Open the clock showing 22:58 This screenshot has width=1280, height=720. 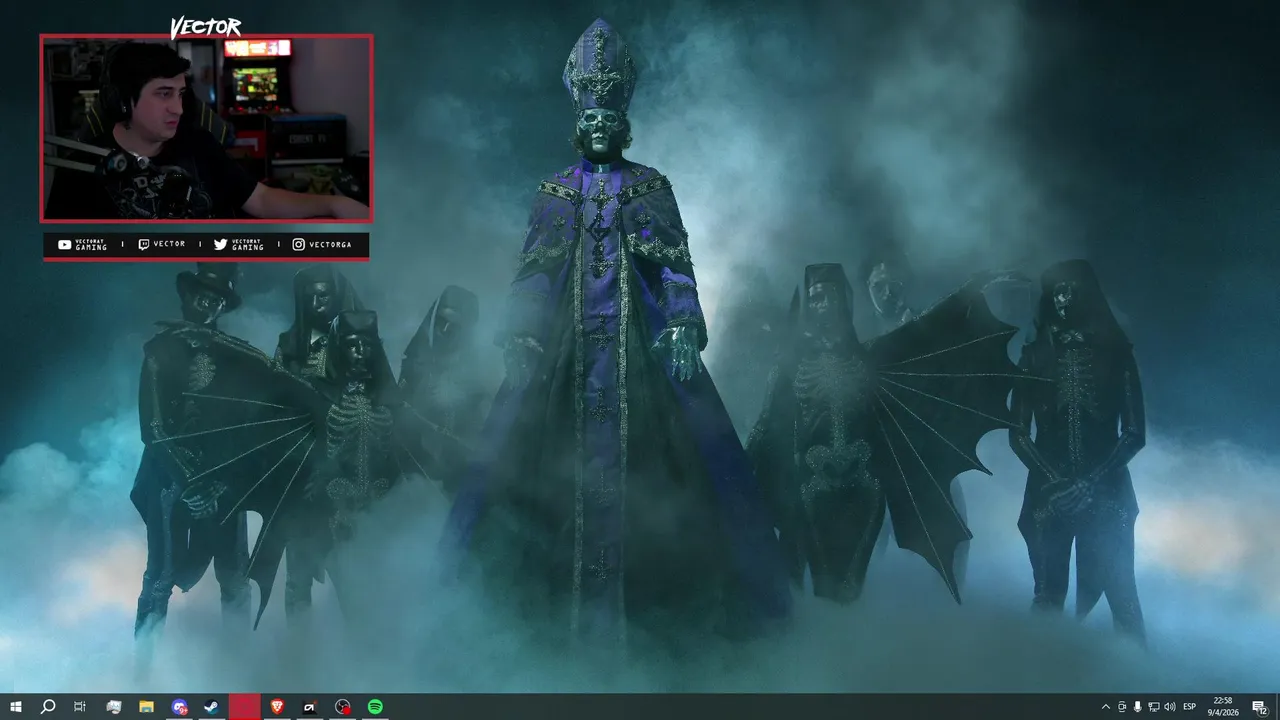tap(1222, 707)
